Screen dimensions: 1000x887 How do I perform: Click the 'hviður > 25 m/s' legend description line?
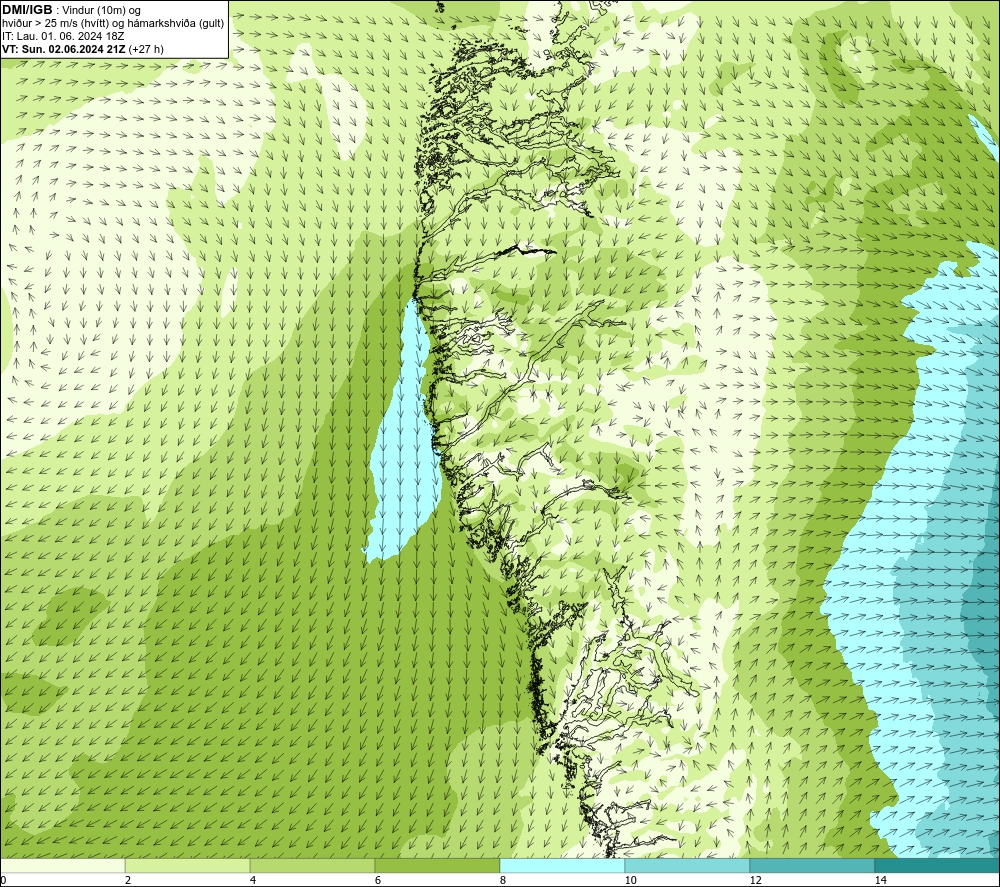point(113,24)
